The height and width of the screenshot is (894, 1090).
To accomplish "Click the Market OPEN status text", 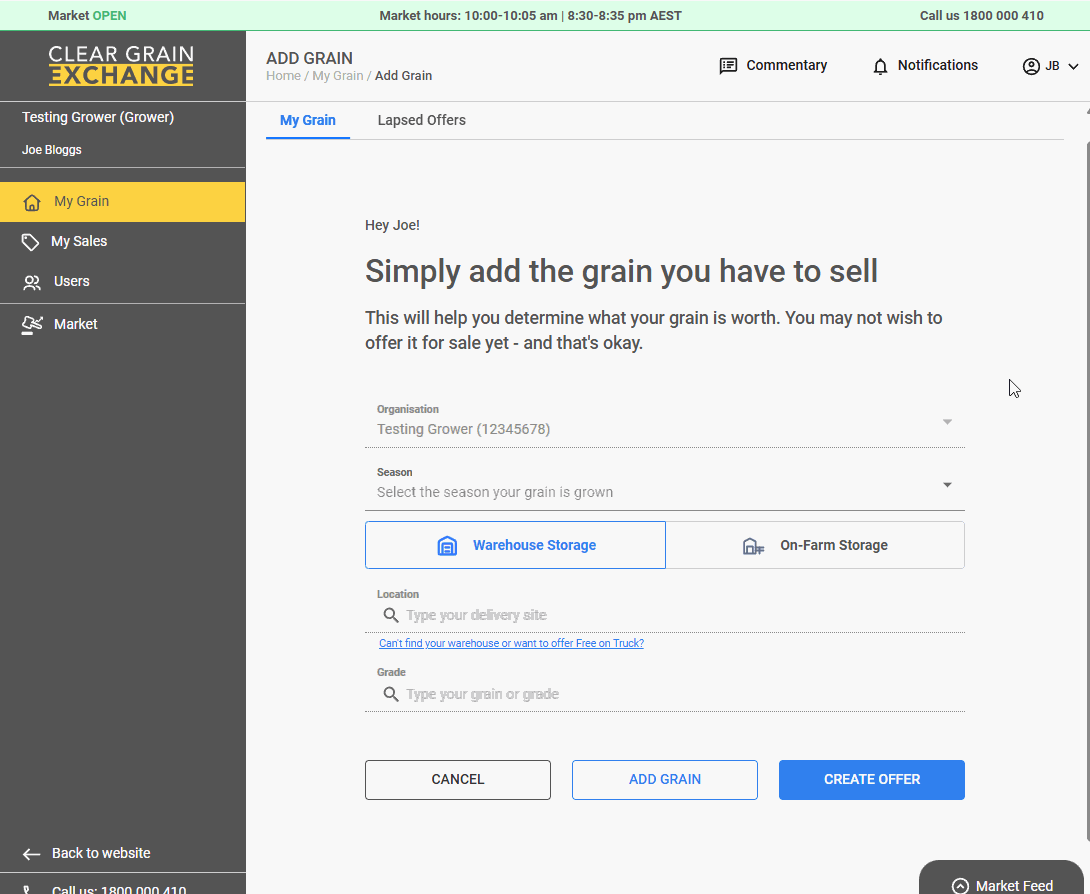I will point(87,15).
